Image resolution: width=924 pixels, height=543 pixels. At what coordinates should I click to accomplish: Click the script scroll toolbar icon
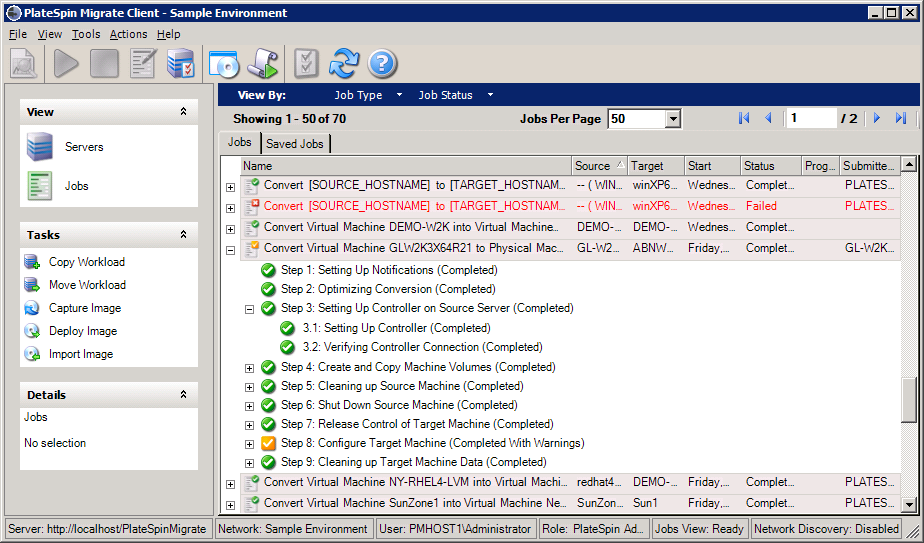[x=263, y=64]
